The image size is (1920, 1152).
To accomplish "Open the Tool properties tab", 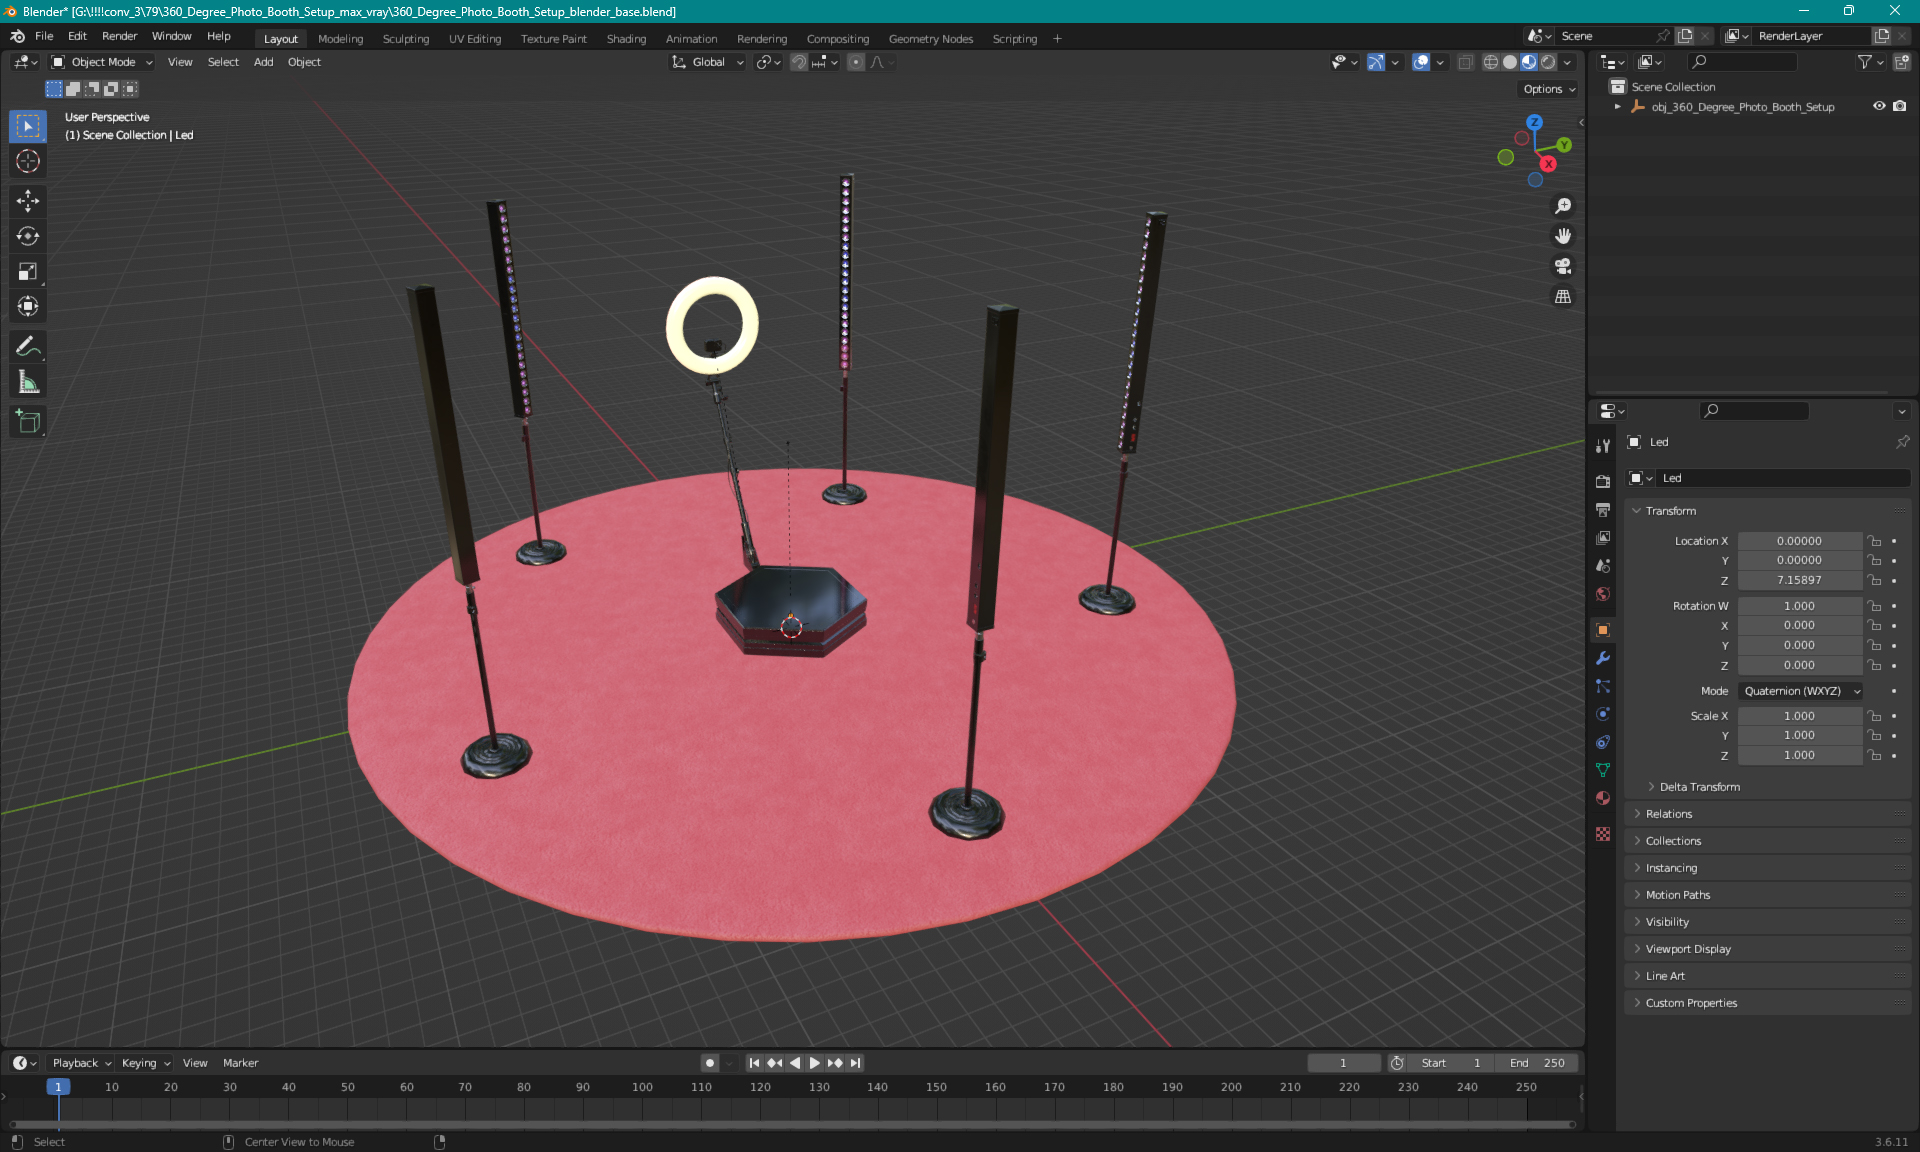I will [x=1603, y=446].
